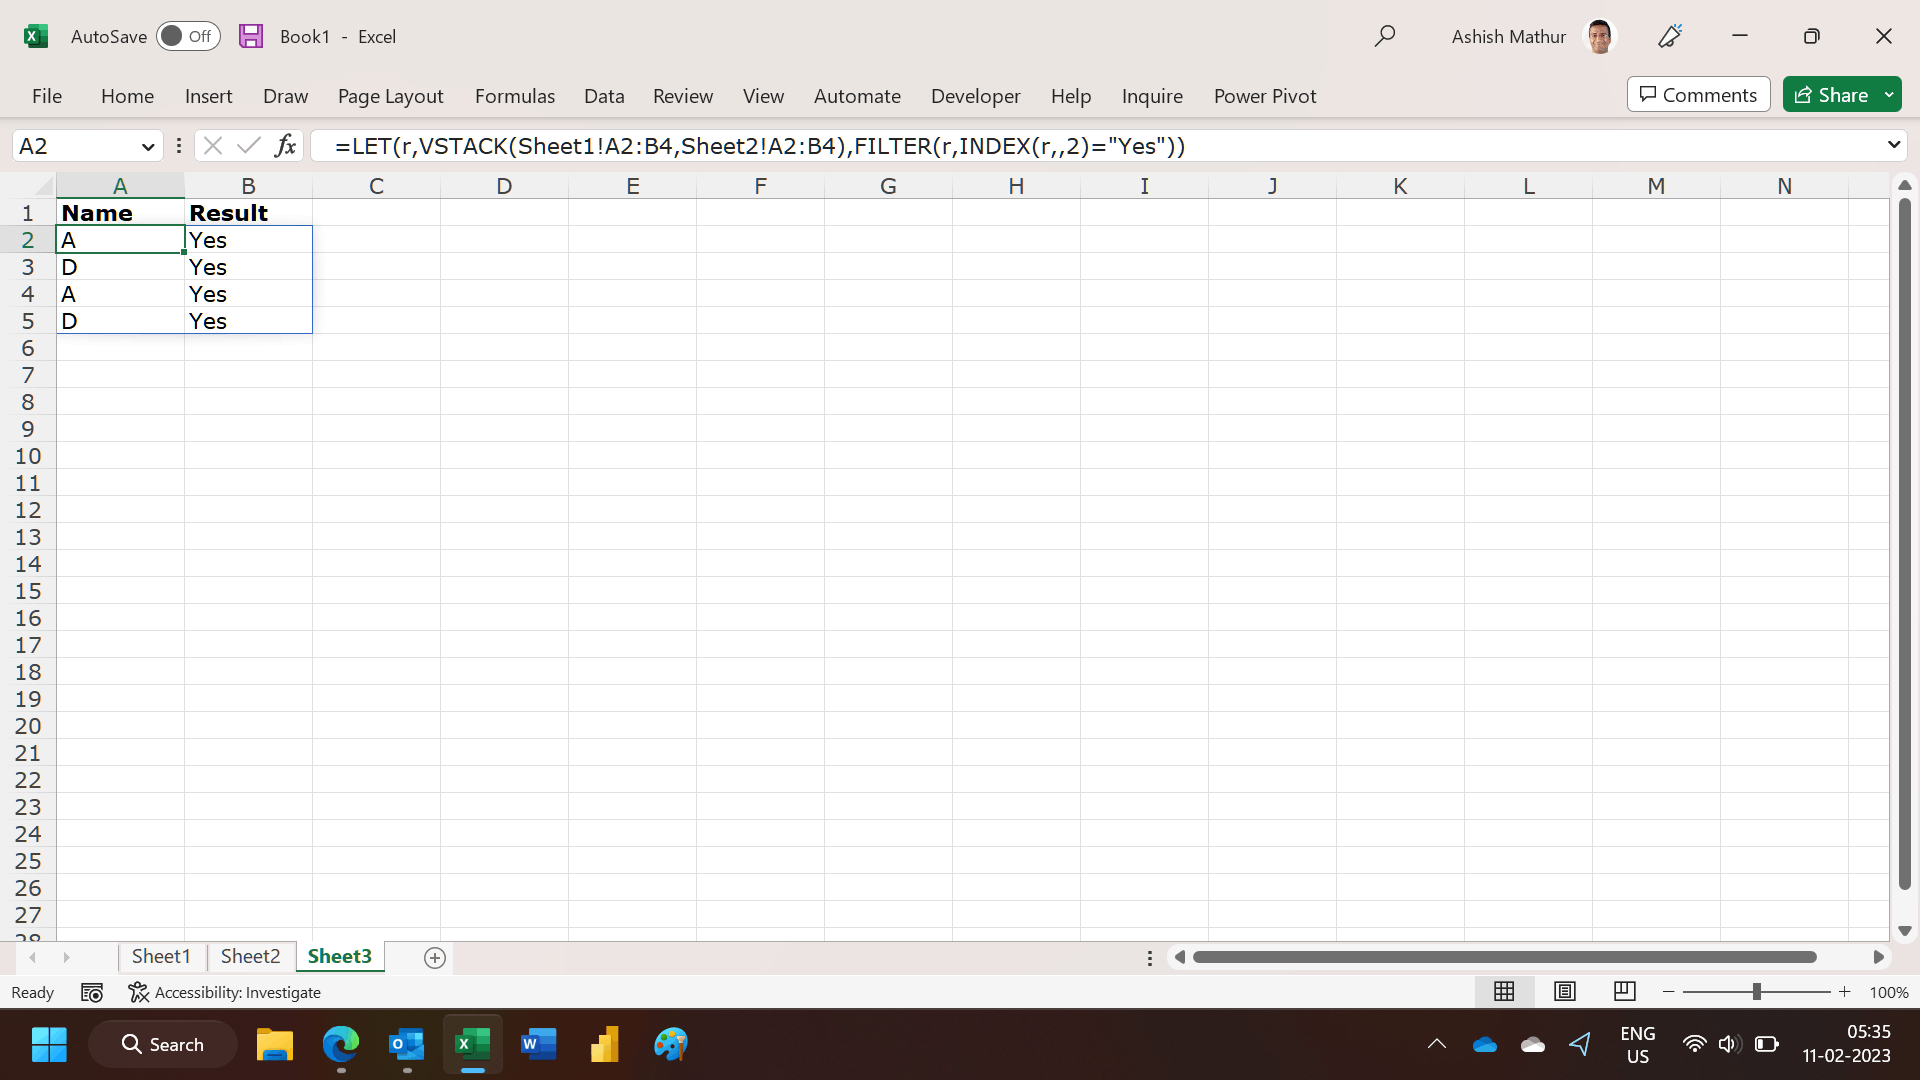1920x1080 pixels.
Task: Select the Normal view toggle button
Action: [x=1504, y=991]
